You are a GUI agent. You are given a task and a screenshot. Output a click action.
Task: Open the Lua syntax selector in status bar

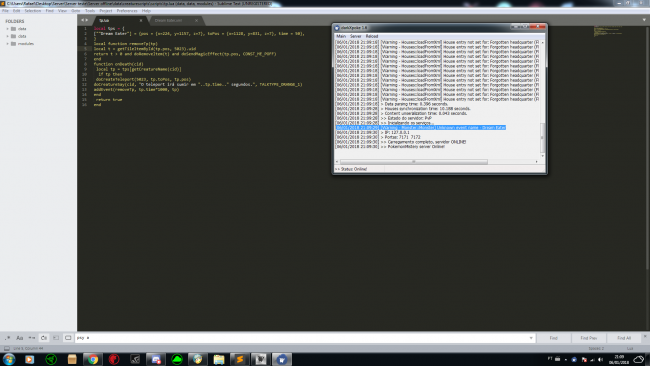pos(630,349)
